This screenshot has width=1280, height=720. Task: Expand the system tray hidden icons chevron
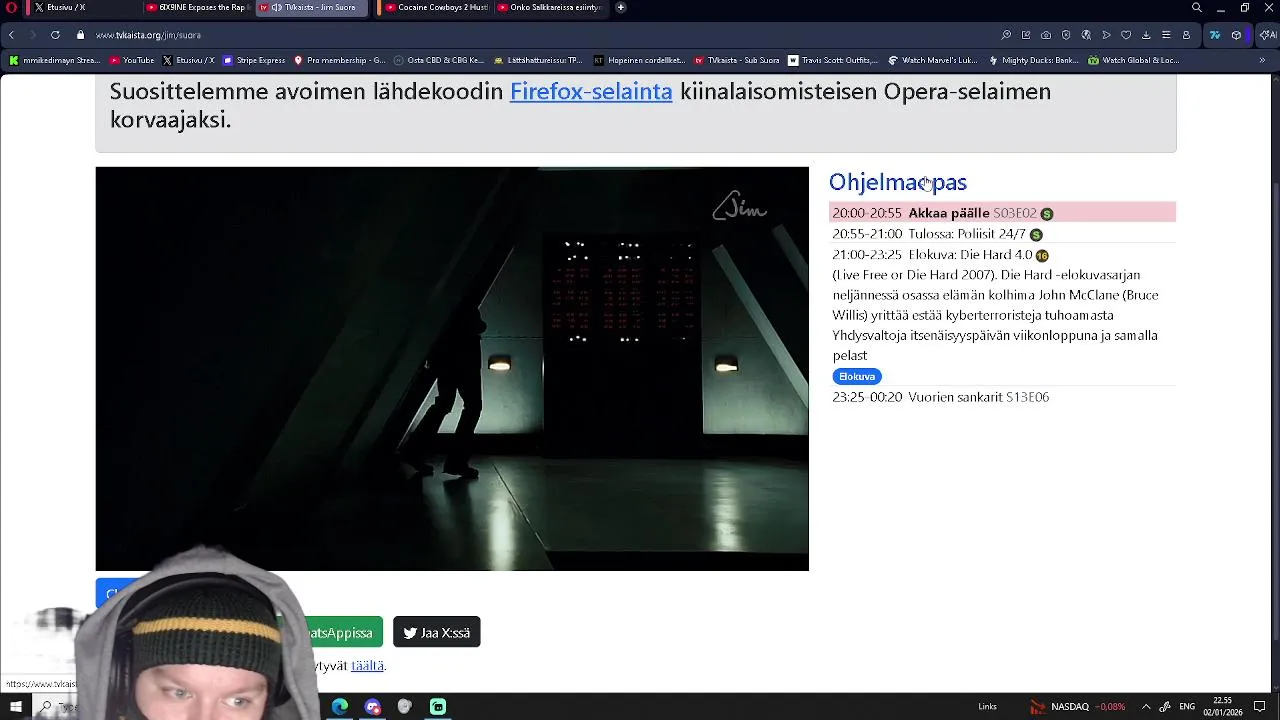(x=1146, y=707)
